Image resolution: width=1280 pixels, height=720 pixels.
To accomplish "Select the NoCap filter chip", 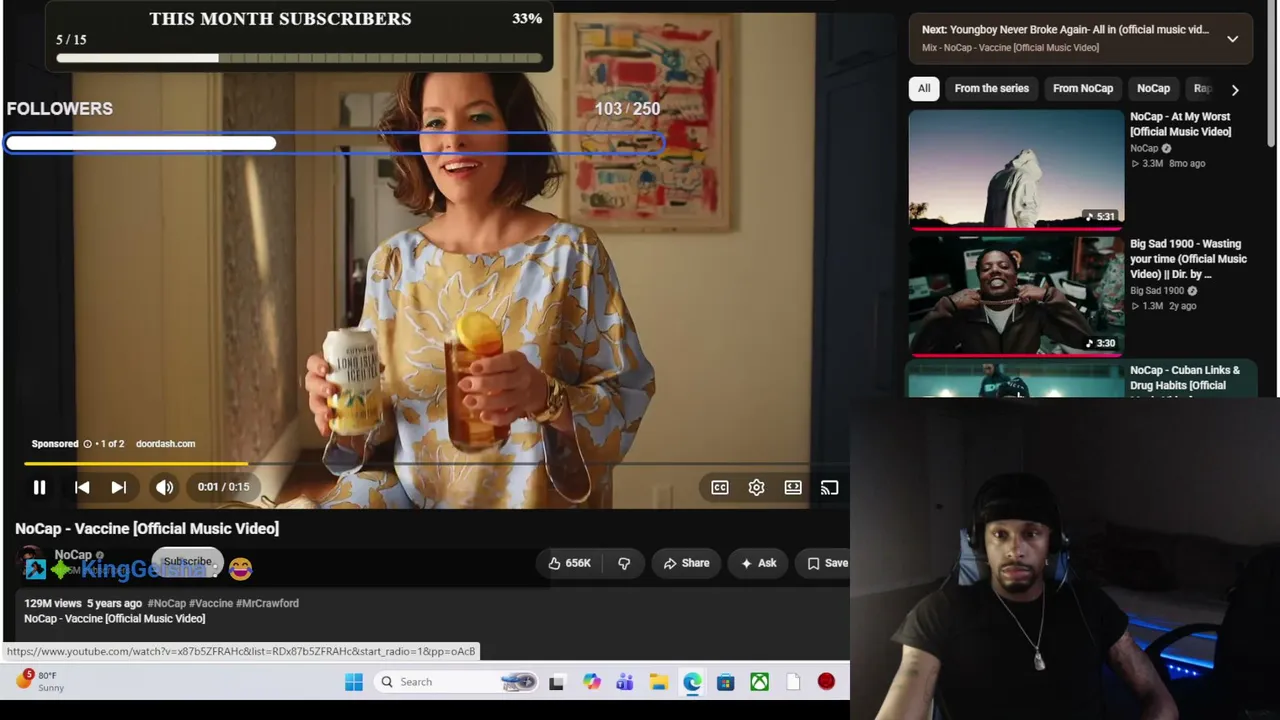I will pyautogui.click(x=1153, y=88).
